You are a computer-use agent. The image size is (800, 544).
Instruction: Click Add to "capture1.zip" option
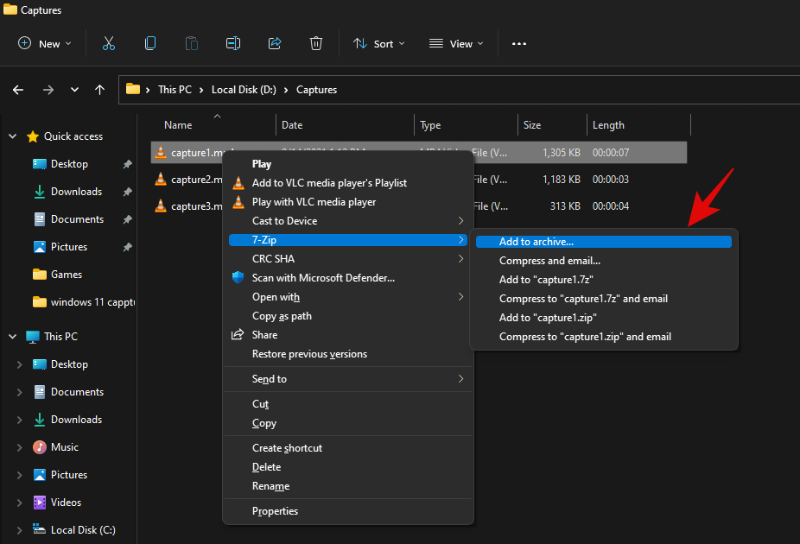click(548, 317)
